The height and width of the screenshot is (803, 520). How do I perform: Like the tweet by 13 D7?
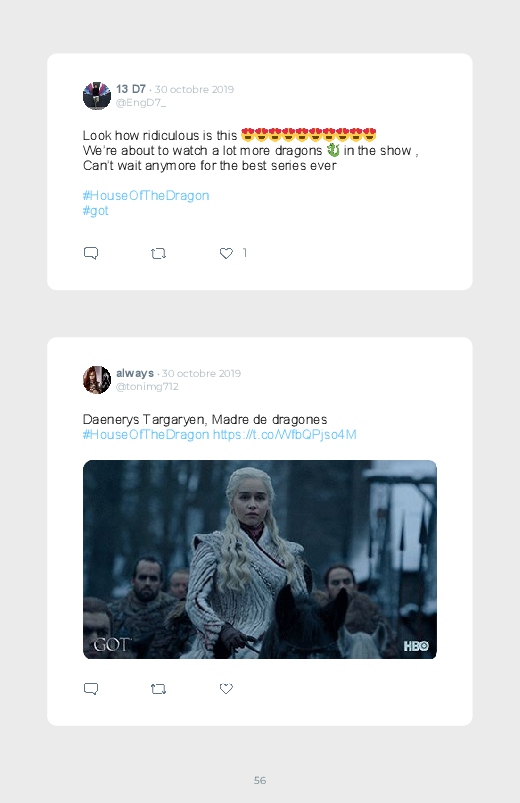click(x=226, y=253)
